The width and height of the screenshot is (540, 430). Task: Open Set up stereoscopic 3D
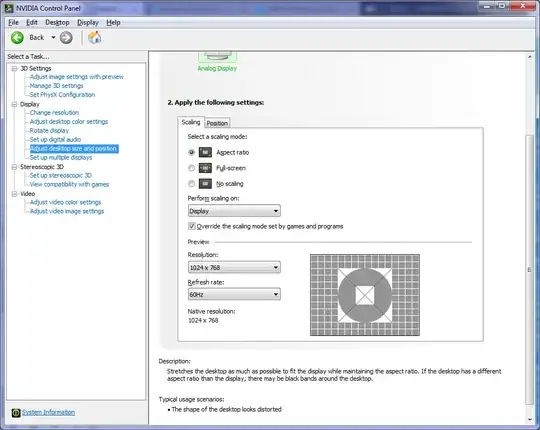tap(61, 175)
